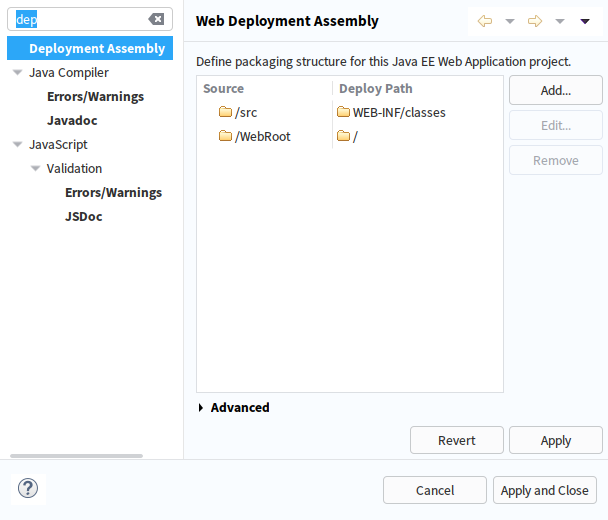Click the forward navigation arrow icon
608x520 pixels.
click(x=535, y=21)
